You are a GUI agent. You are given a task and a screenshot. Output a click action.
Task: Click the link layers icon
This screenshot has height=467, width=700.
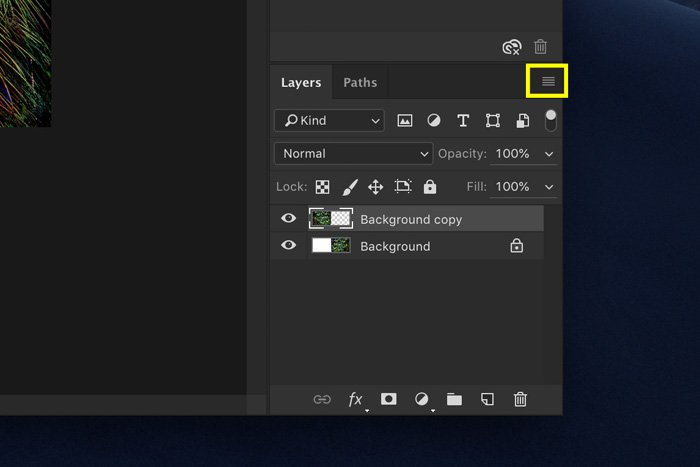point(322,399)
